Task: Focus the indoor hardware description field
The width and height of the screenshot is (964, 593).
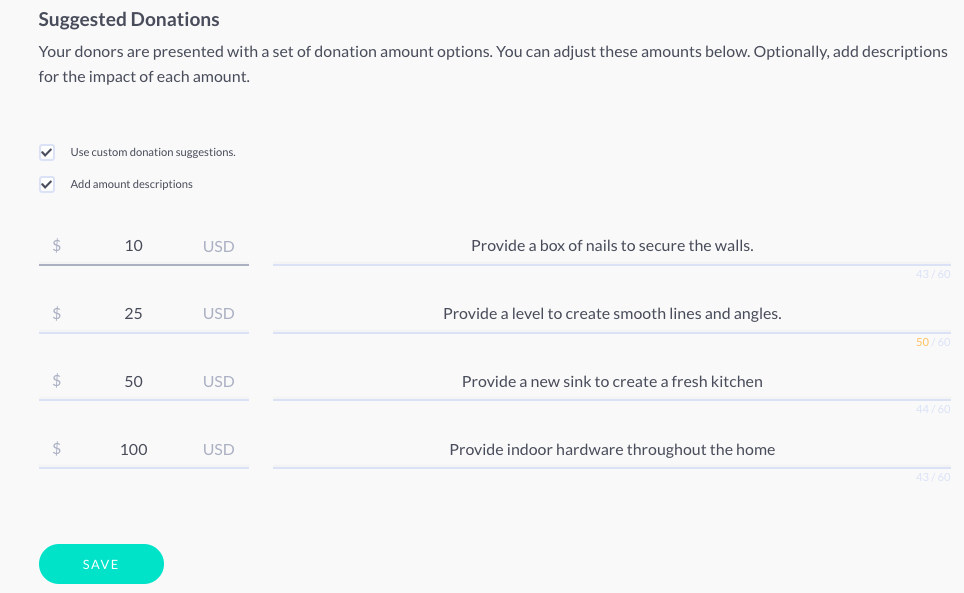Action: (612, 449)
